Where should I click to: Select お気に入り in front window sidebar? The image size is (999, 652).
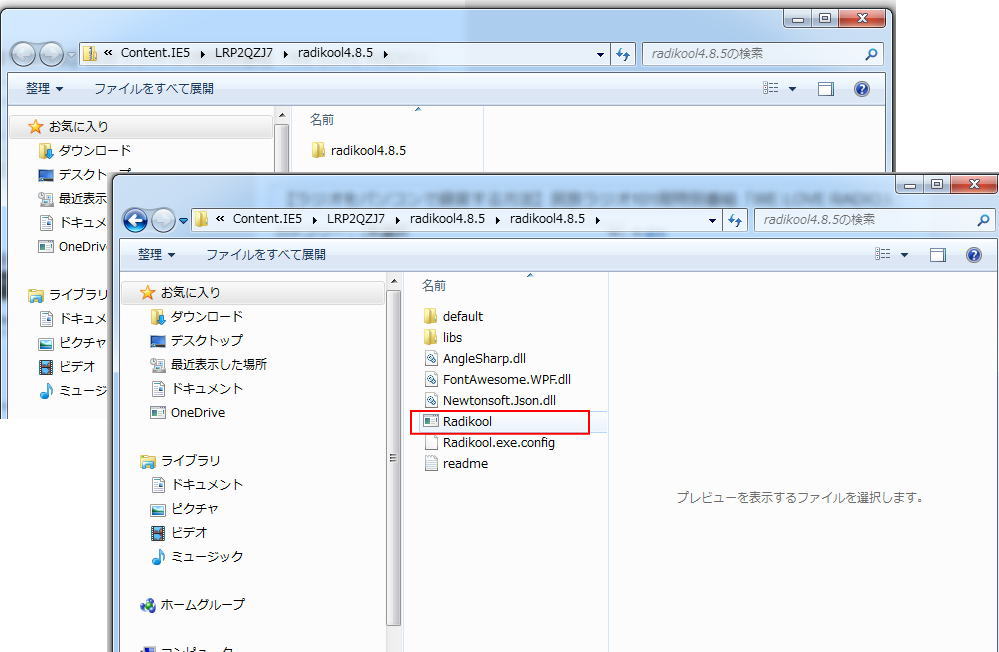(x=190, y=292)
